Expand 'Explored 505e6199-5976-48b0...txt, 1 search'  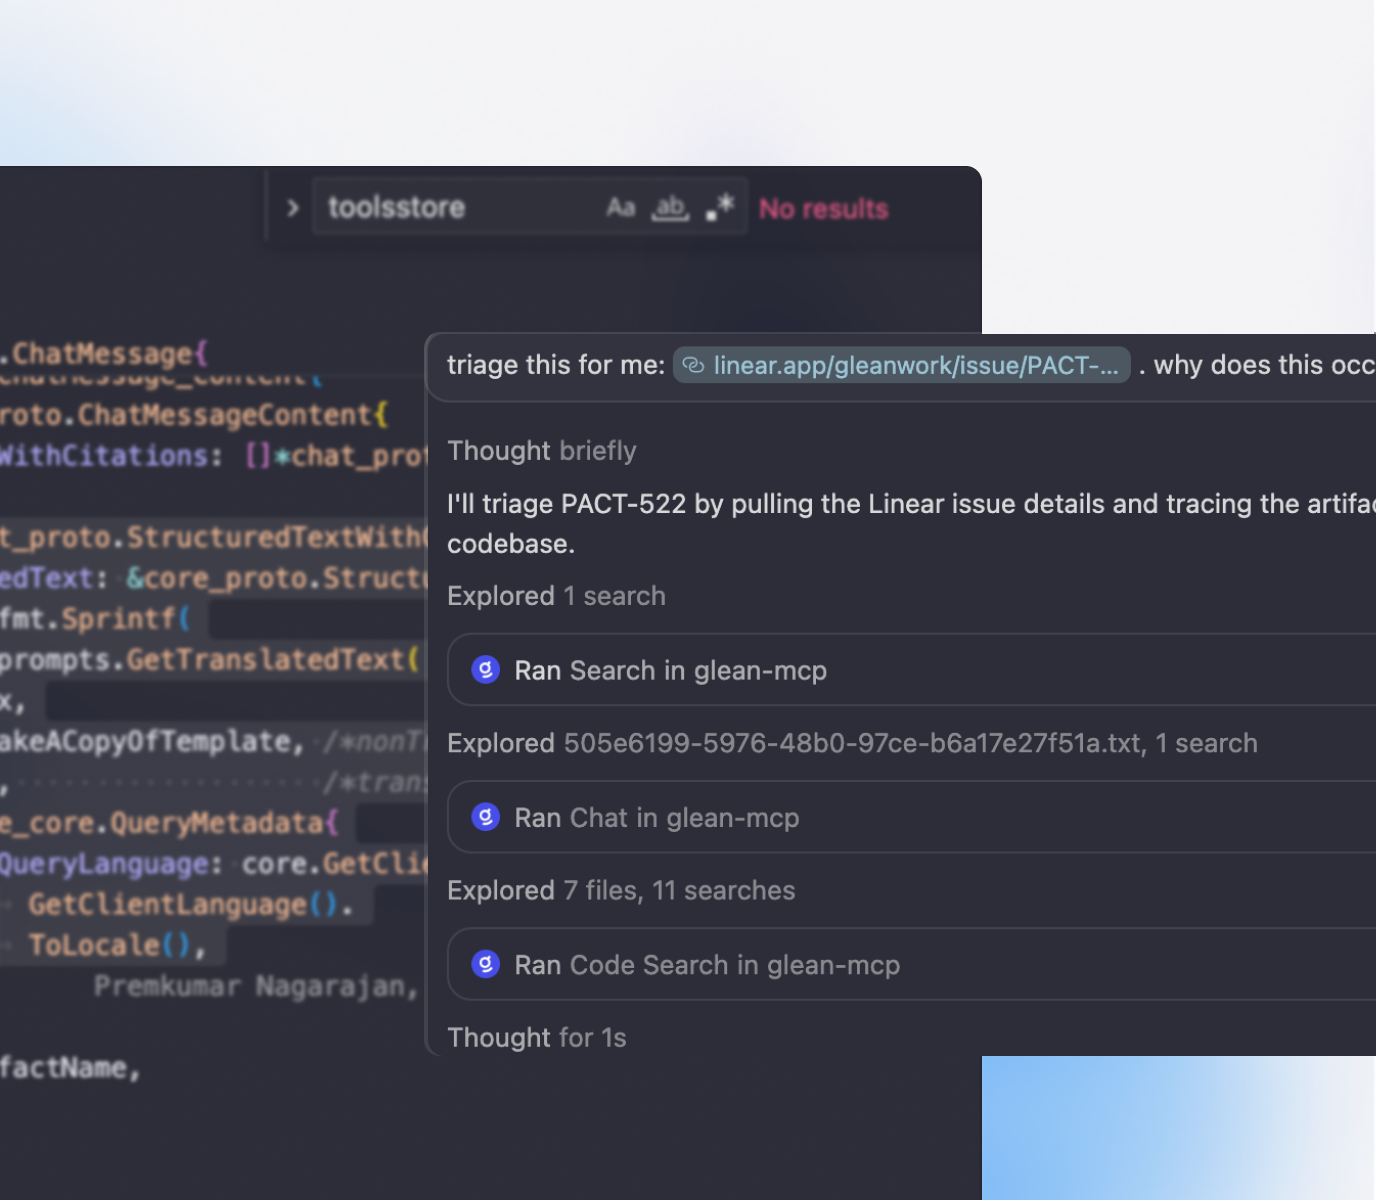point(852,743)
